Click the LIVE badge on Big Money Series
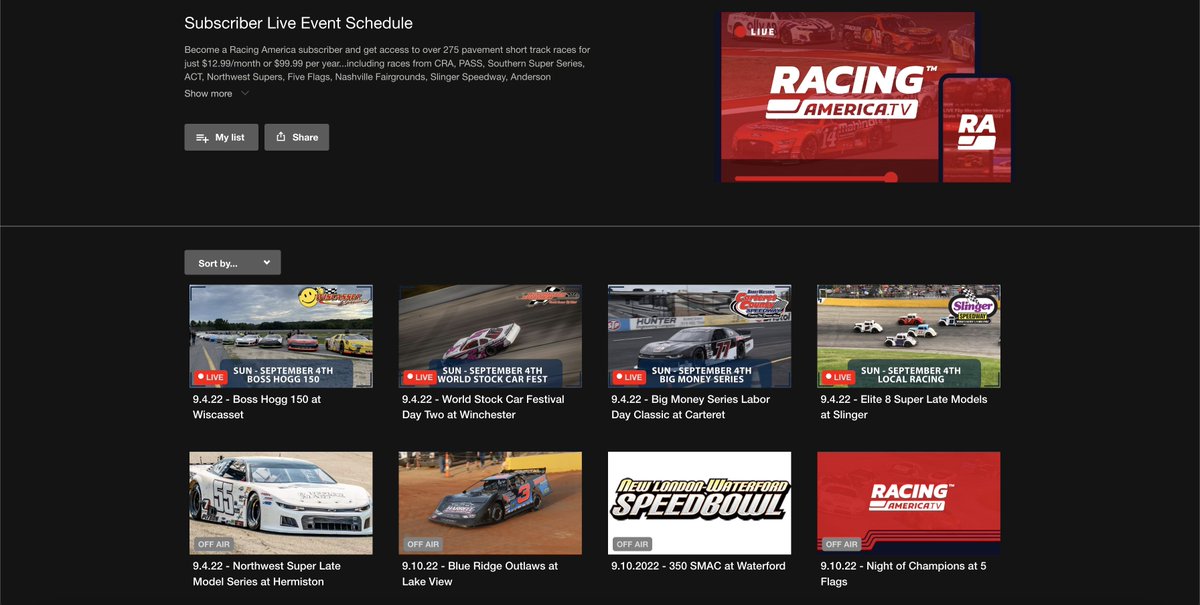Image resolution: width=1200 pixels, height=605 pixels. [628, 377]
